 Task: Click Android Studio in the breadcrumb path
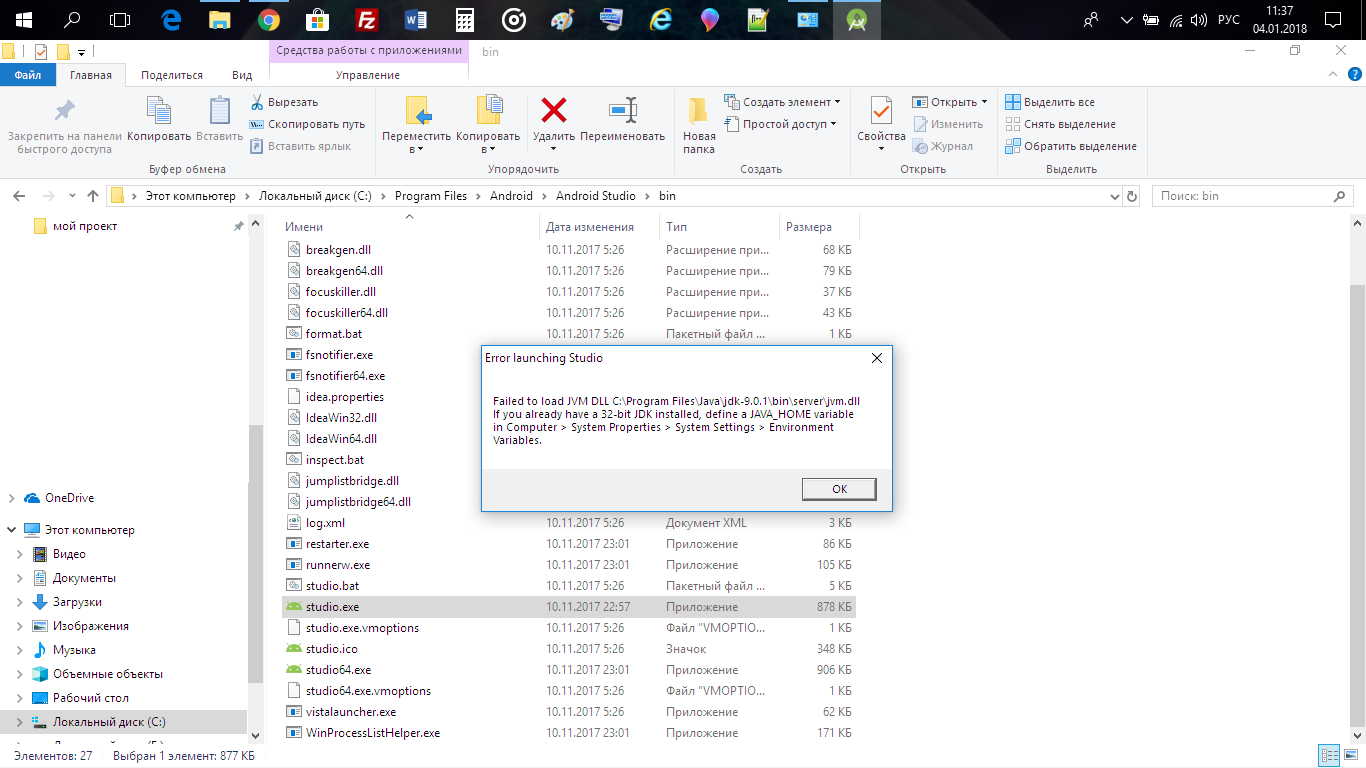point(596,196)
